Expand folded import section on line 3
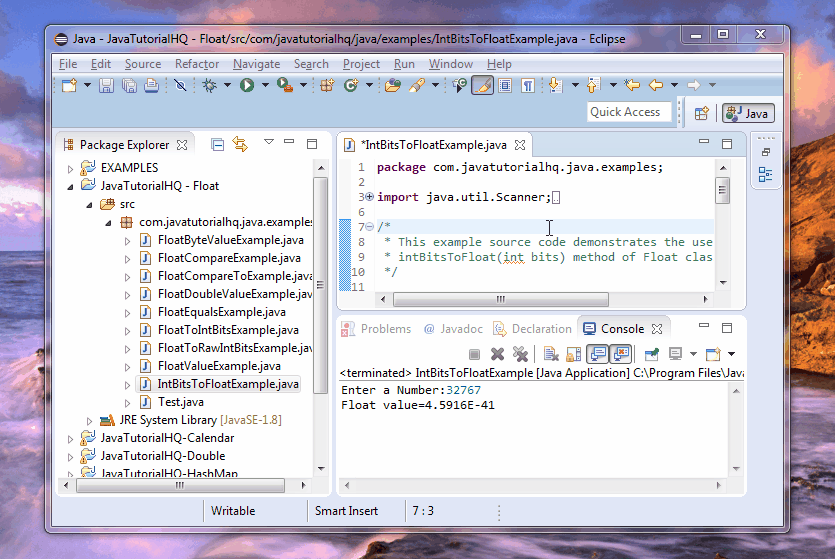This screenshot has width=835, height=559. point(370,197)
